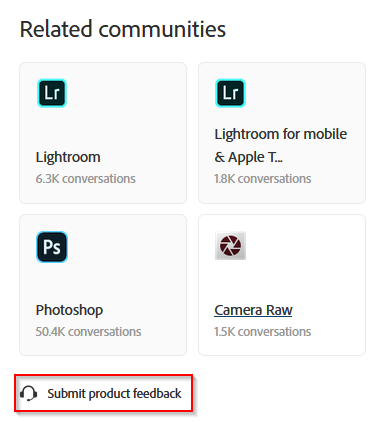Click the Lightroom for mobile Lr icon
Viewport: 378px width, 422px height.
pyautogui.click(x=230, y=93)
